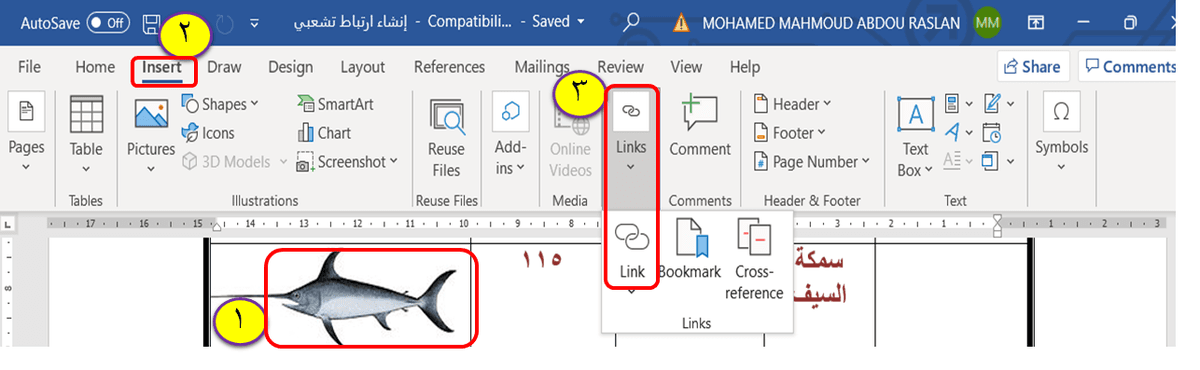The width and height of the screenshot is (1200, 370).
Task: Select the swordfish image in the table
Action: [368, 298]
